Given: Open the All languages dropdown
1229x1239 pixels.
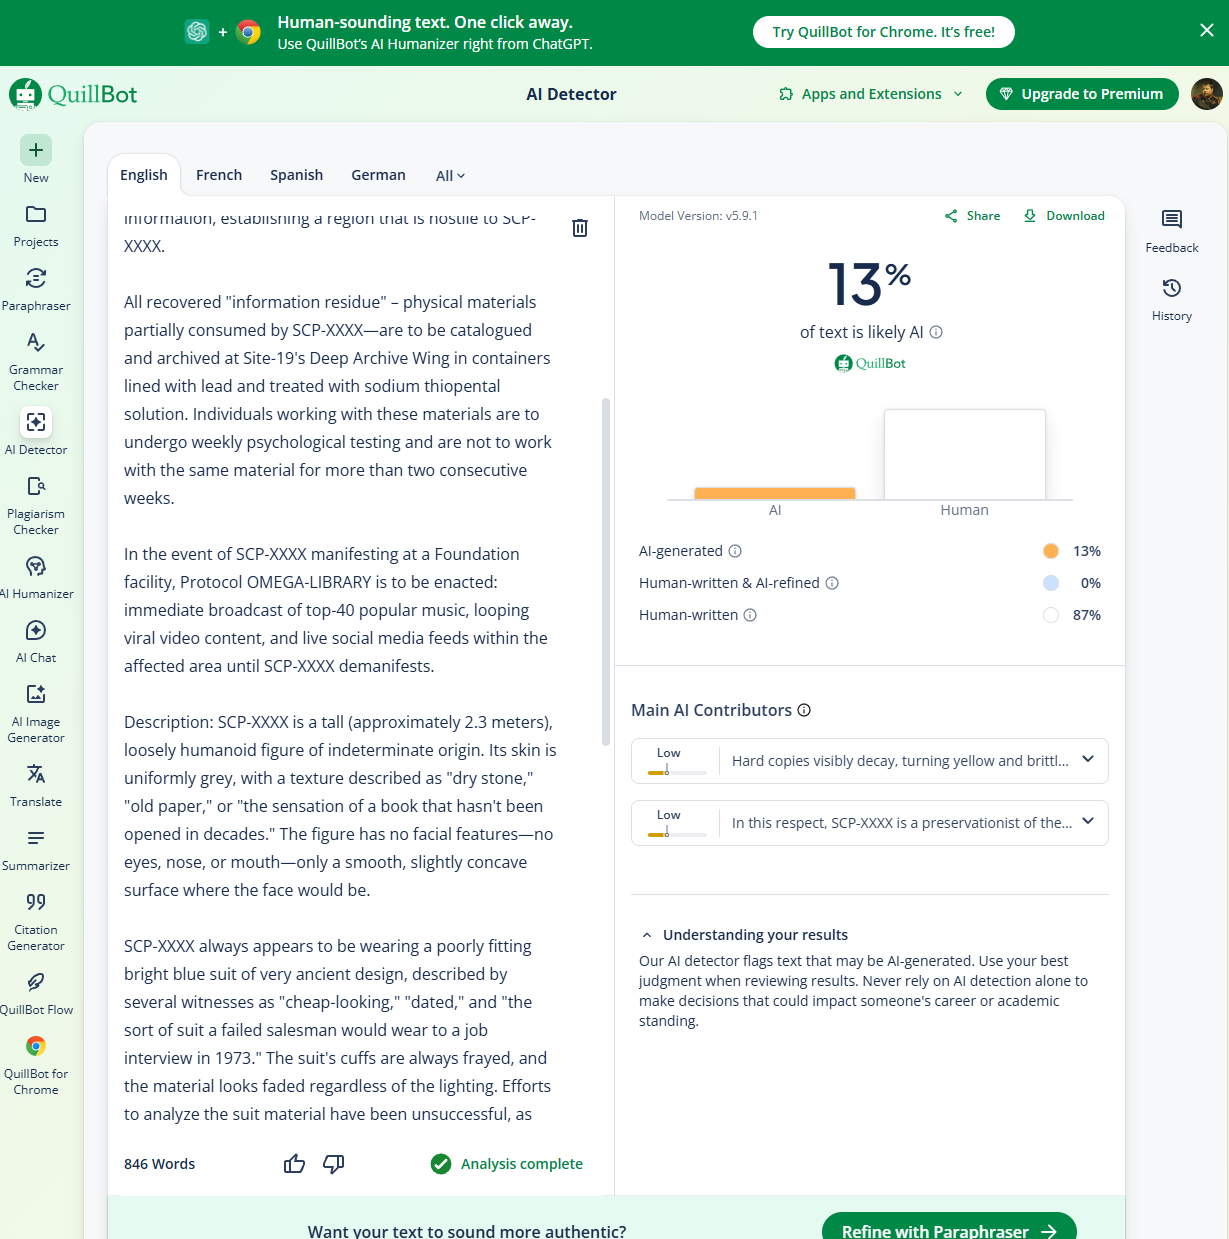Looking at the screenshot, I should 451,175.
